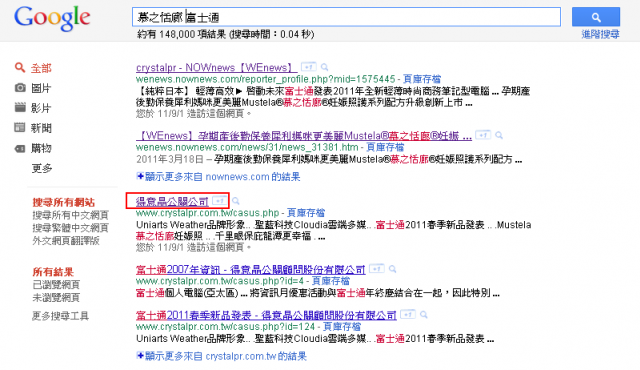Select 搜尋繁體中文網頁 filter
This screenshot has width=640, height=370.
tap(70, 228)
